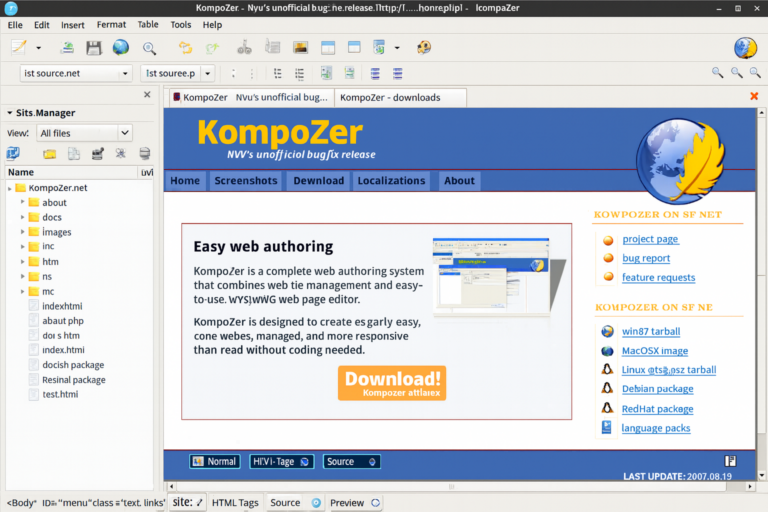Click the horizontal scrollbar under the page
Viewport: 768px width, 512px height.
(451, 487)
